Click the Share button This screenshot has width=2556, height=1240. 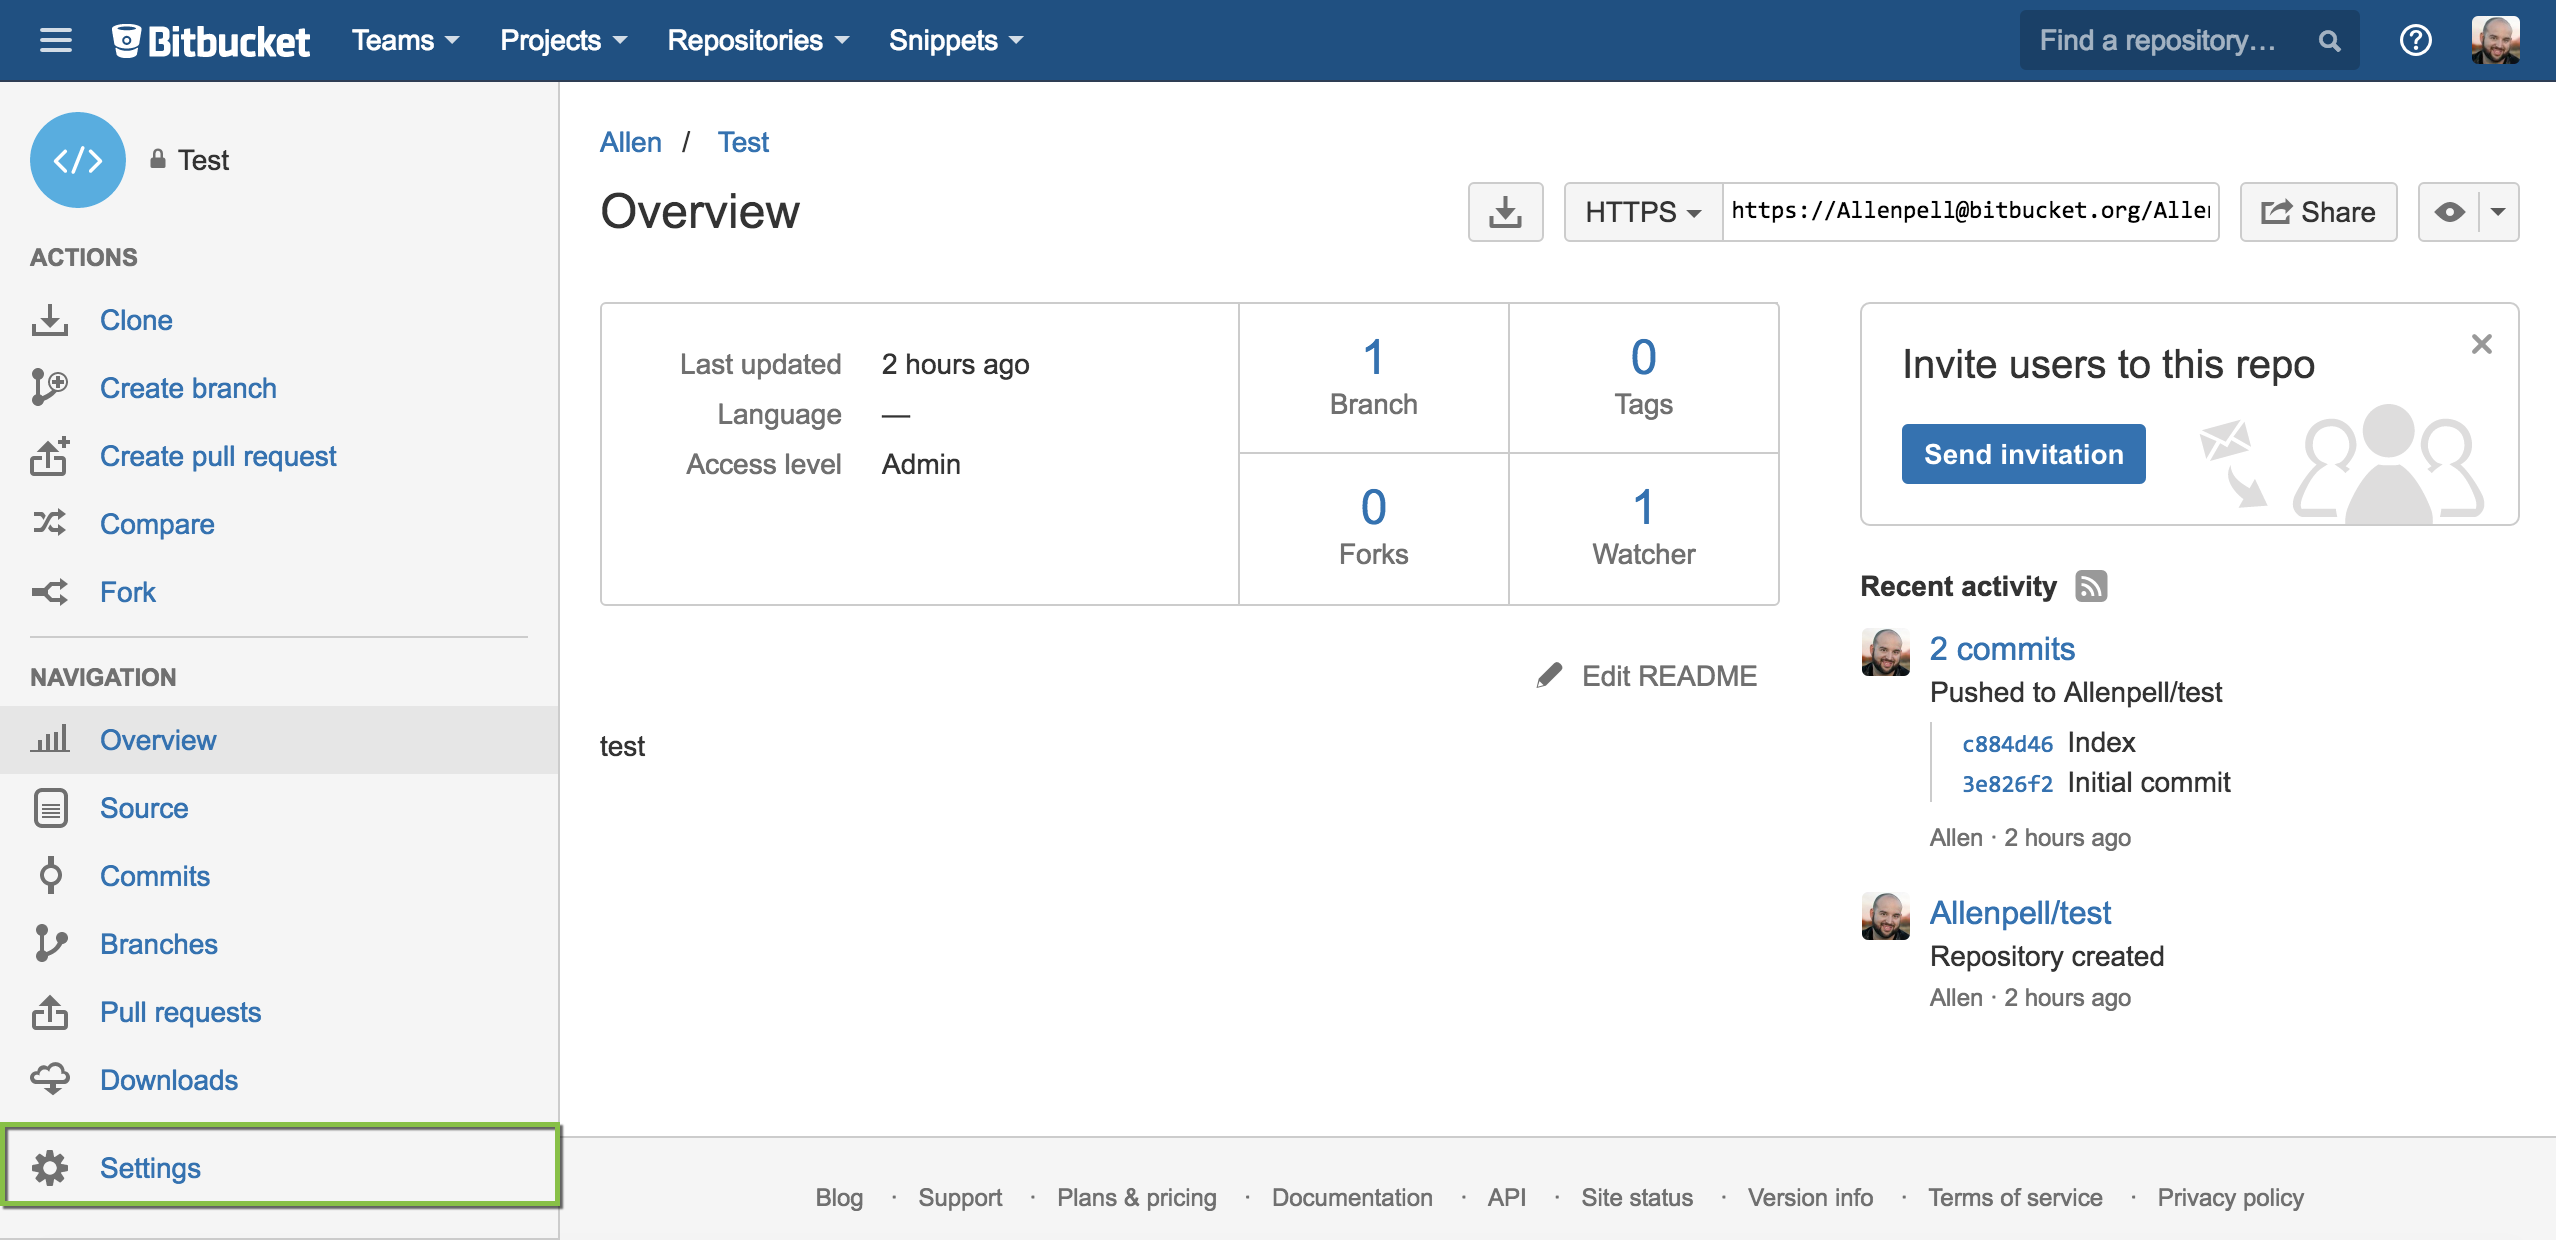point(2318,212)
